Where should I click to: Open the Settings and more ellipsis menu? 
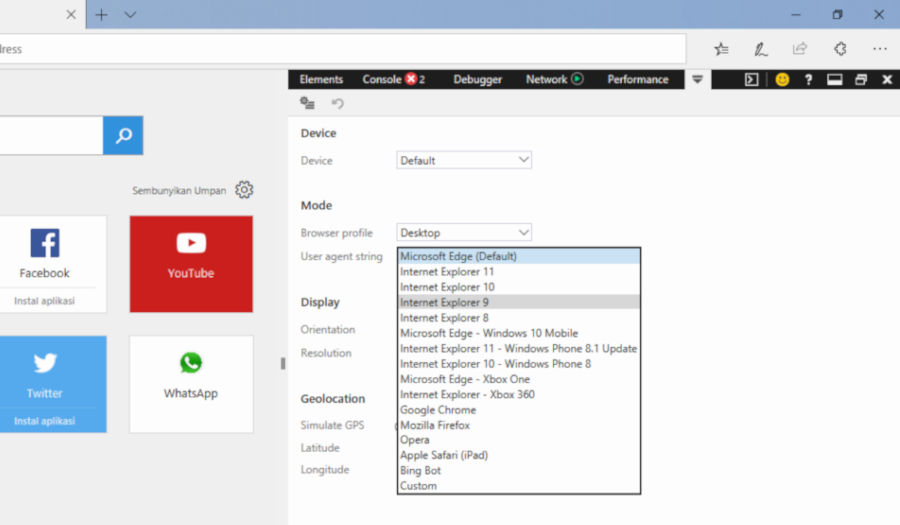coord(880,49)
